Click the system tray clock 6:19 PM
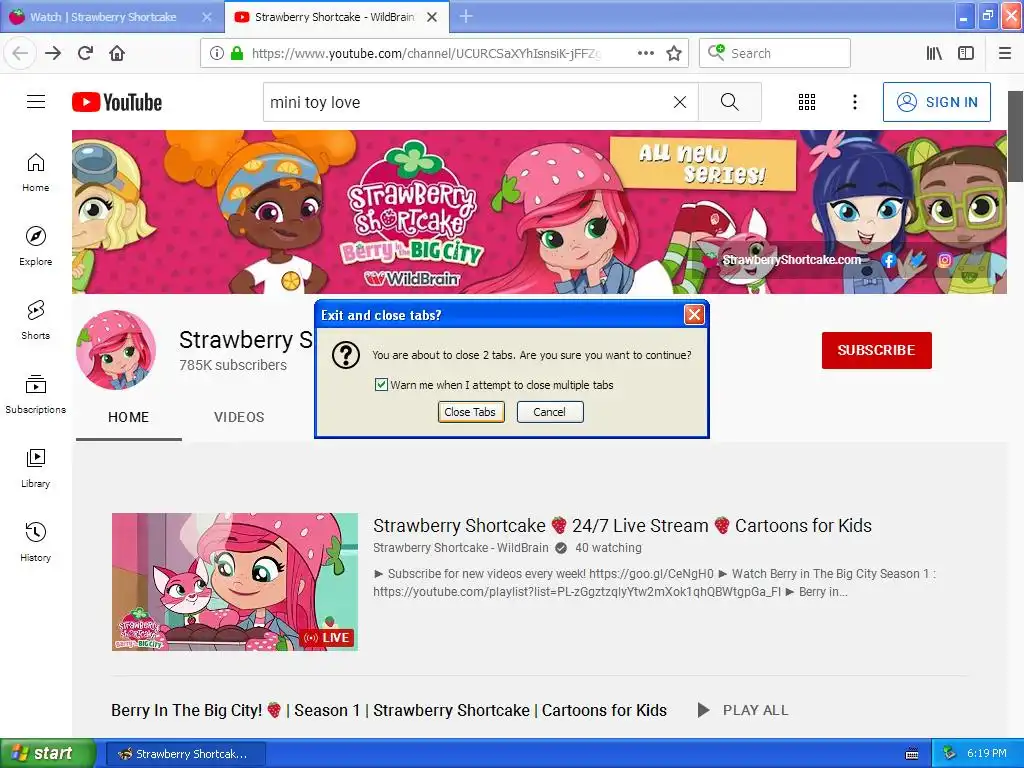Viewport: 1024px width, 768px height. [x=987, y=753]
